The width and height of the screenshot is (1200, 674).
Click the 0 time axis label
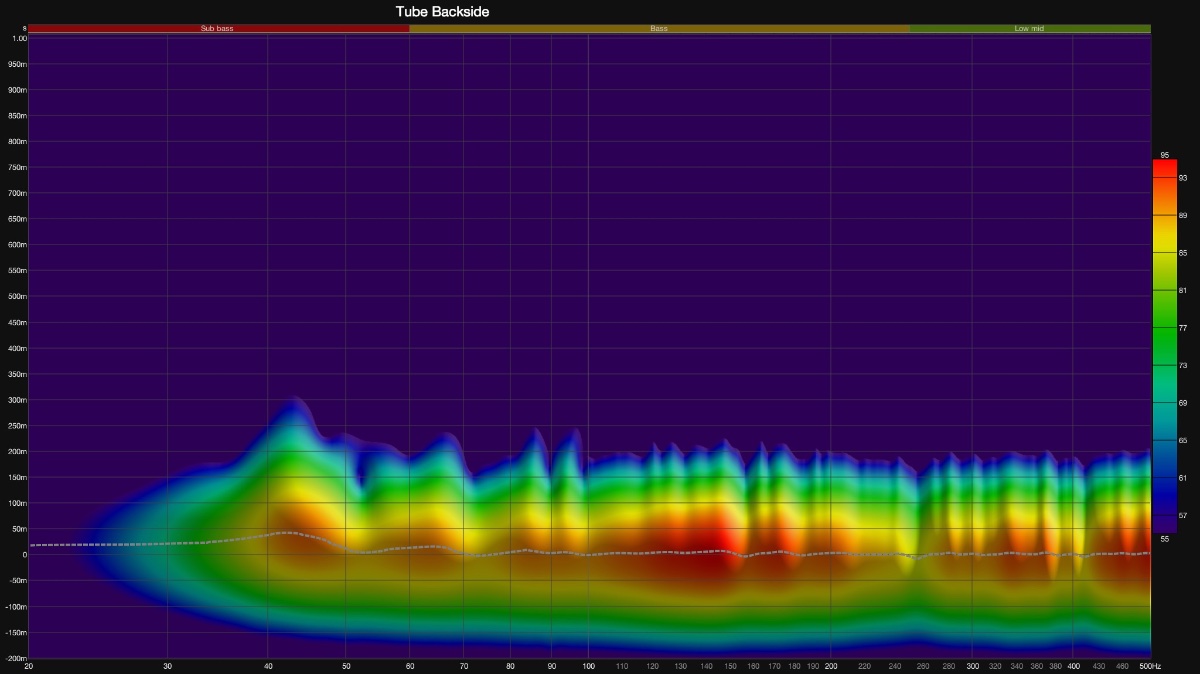[23, 554]
